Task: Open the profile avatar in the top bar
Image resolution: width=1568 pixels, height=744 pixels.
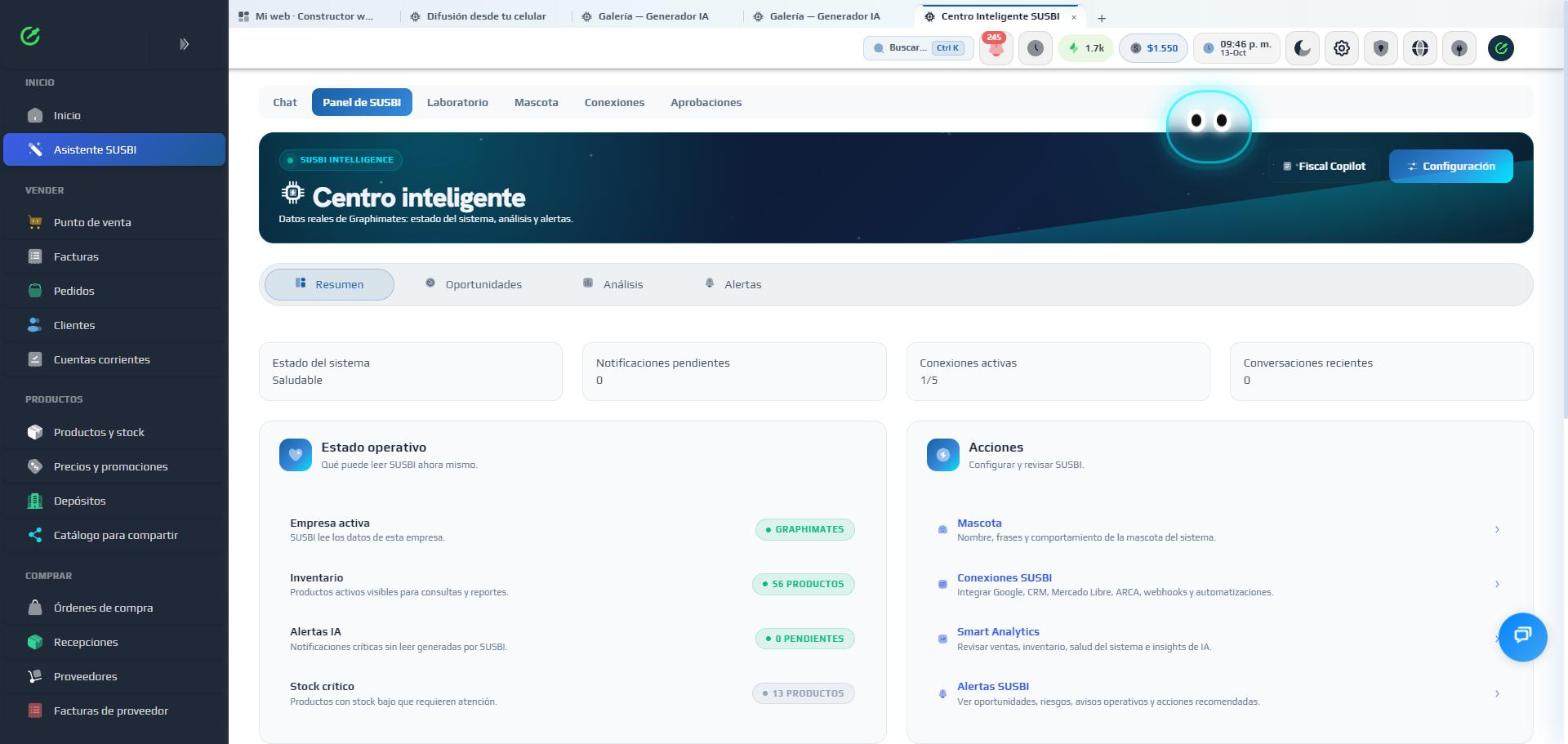Action: point(1500,48)
